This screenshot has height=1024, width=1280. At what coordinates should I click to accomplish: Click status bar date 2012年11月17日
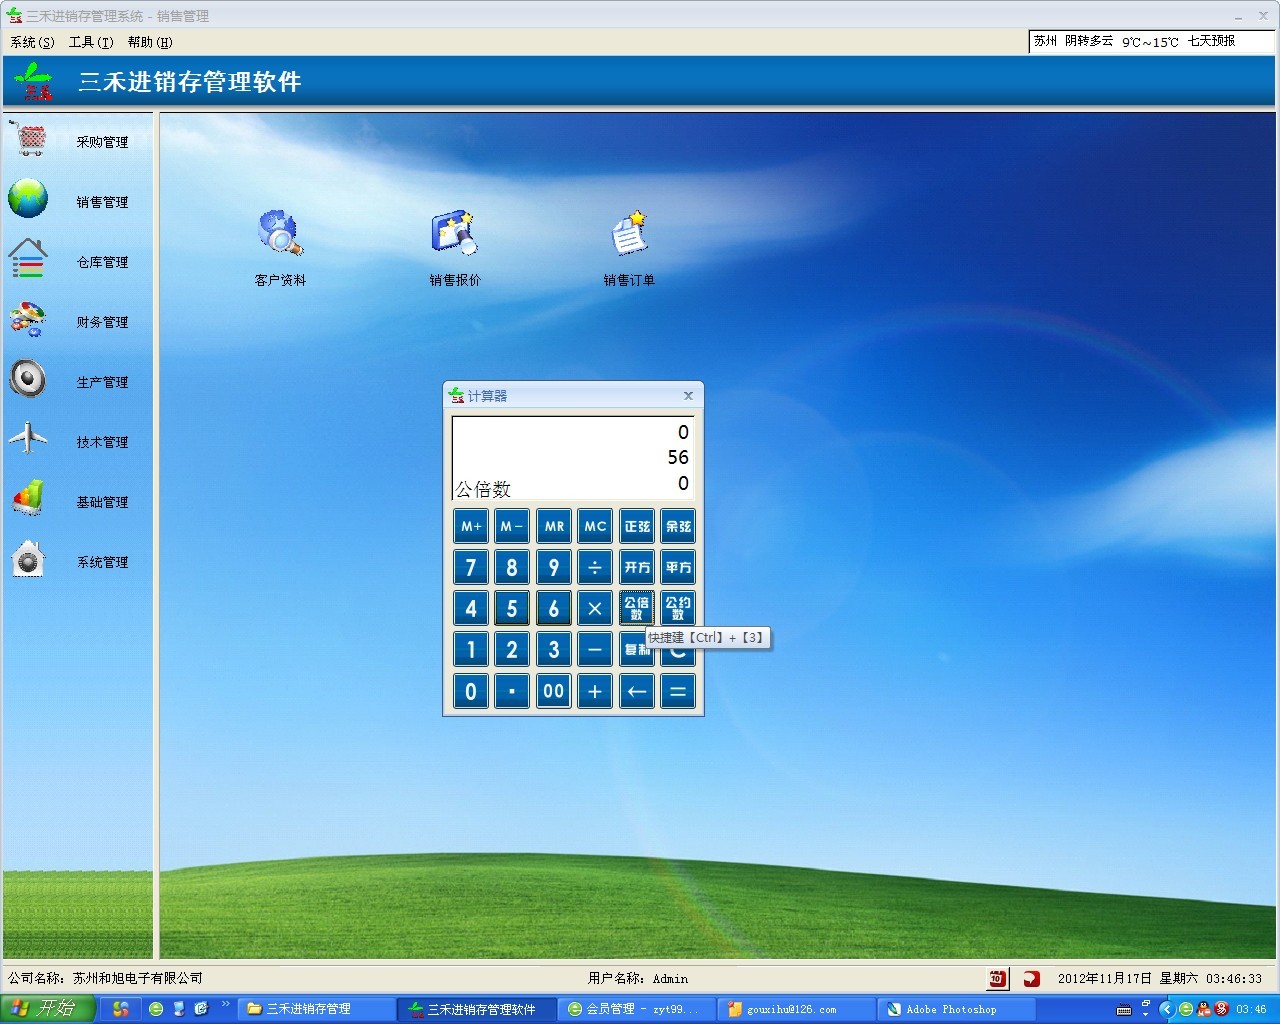[1104, 978]
